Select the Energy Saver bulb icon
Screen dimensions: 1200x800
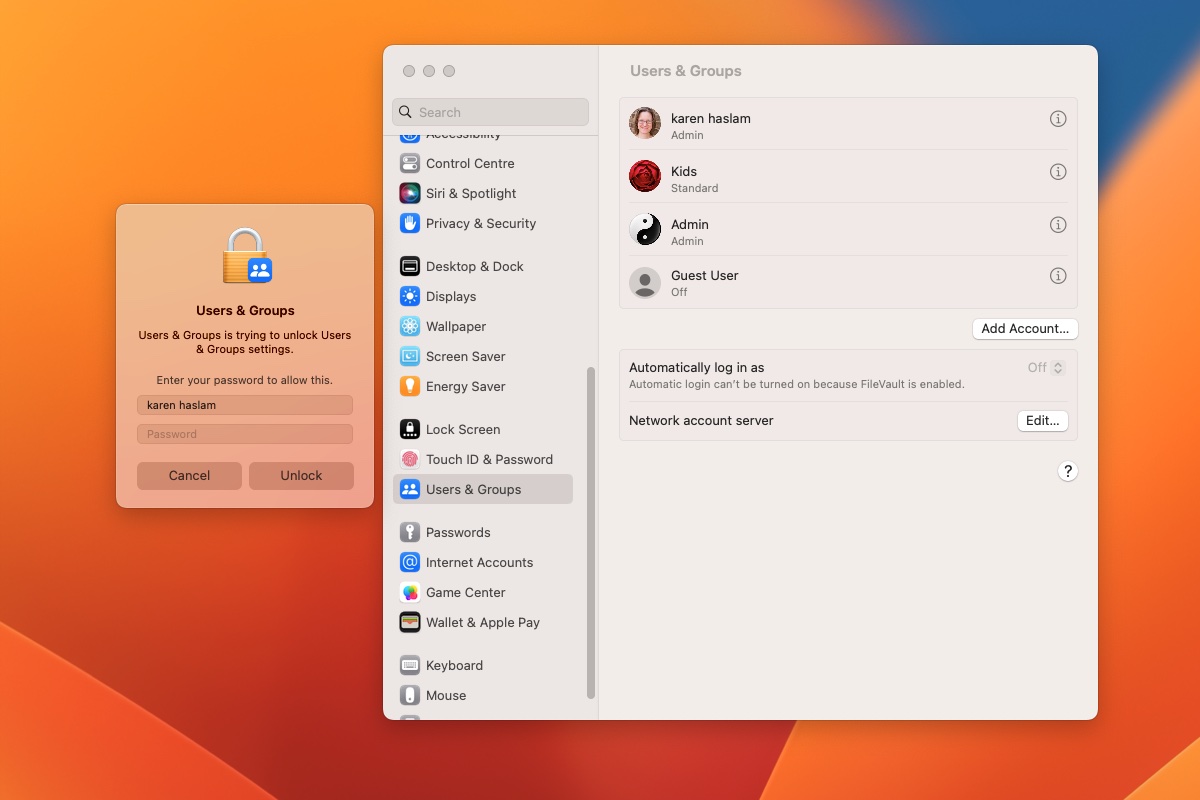coord(410,386)
